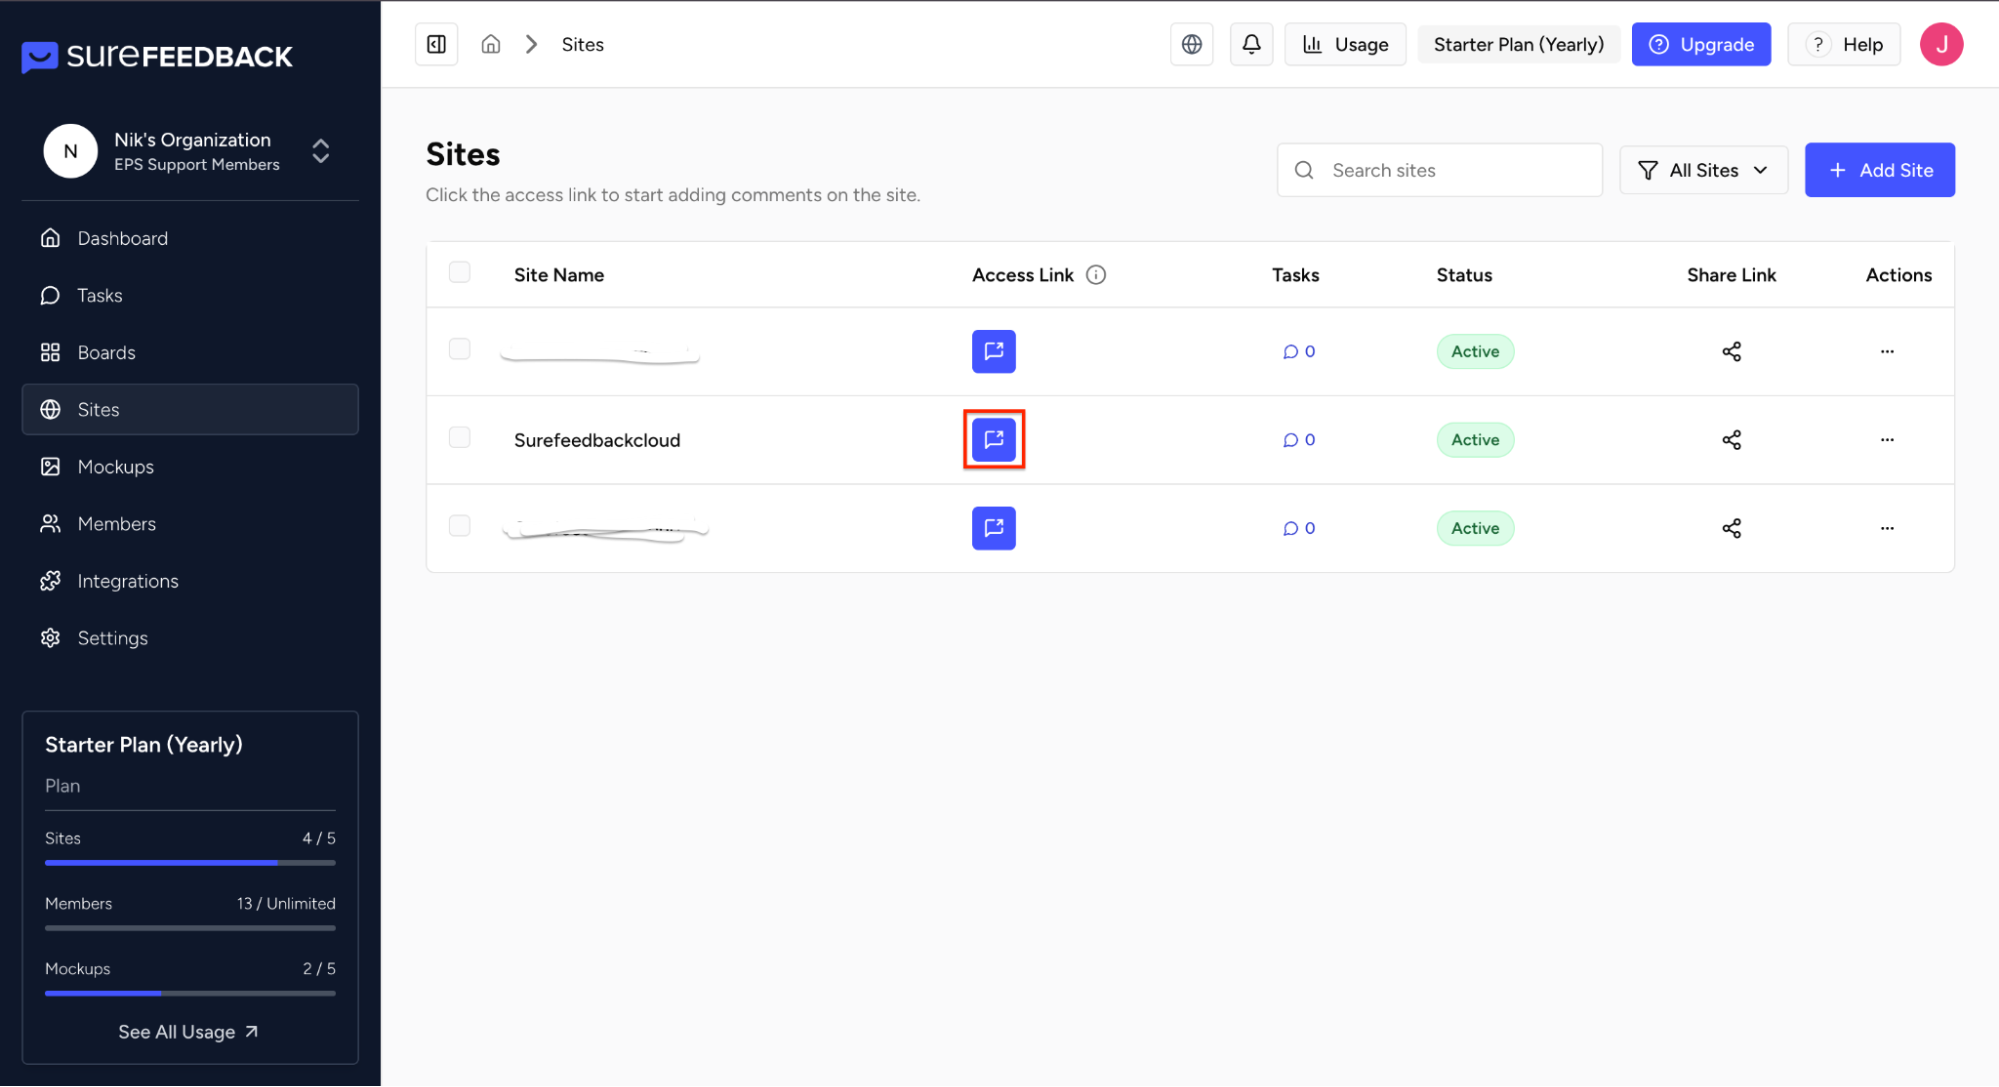Click share link icon for Surefeedbackcloud

1731,440
